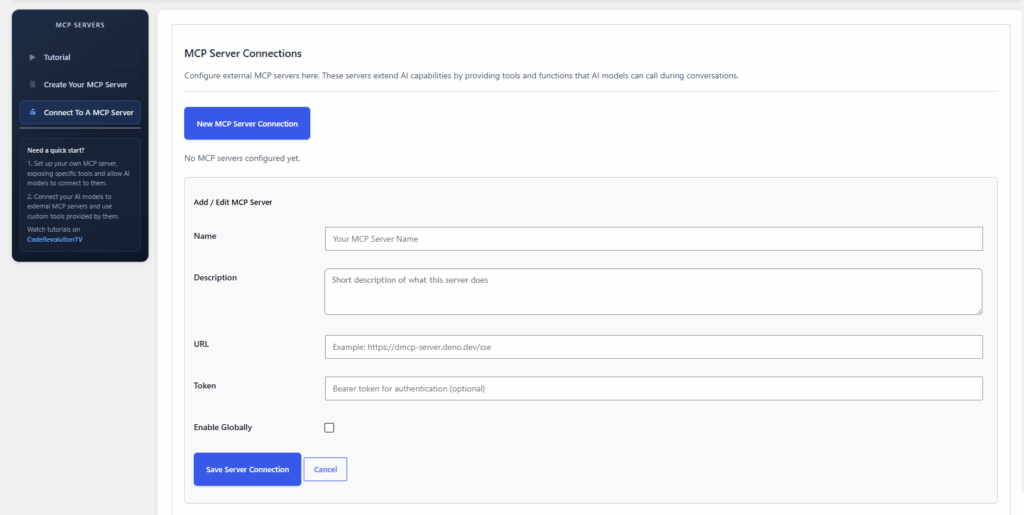Click the 'Token' field label
The height and width of the screenshot is (515, 1024).
pos(205,386)
